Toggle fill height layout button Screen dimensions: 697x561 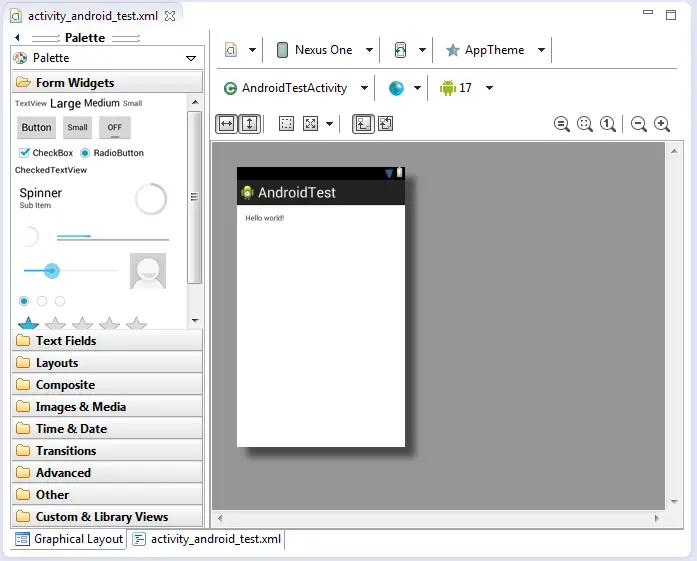249,124
